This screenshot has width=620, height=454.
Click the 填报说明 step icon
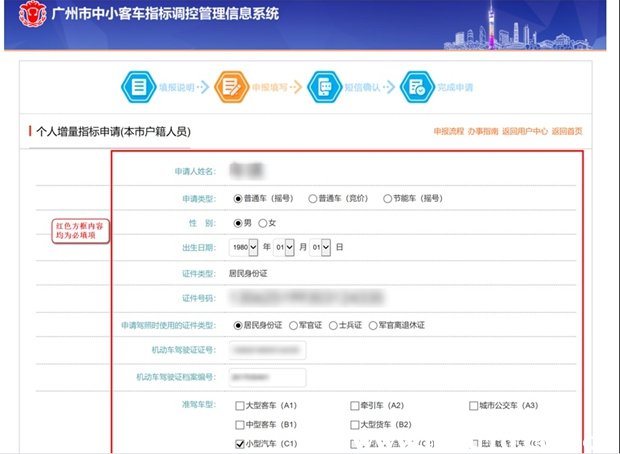tap(137, 87)
